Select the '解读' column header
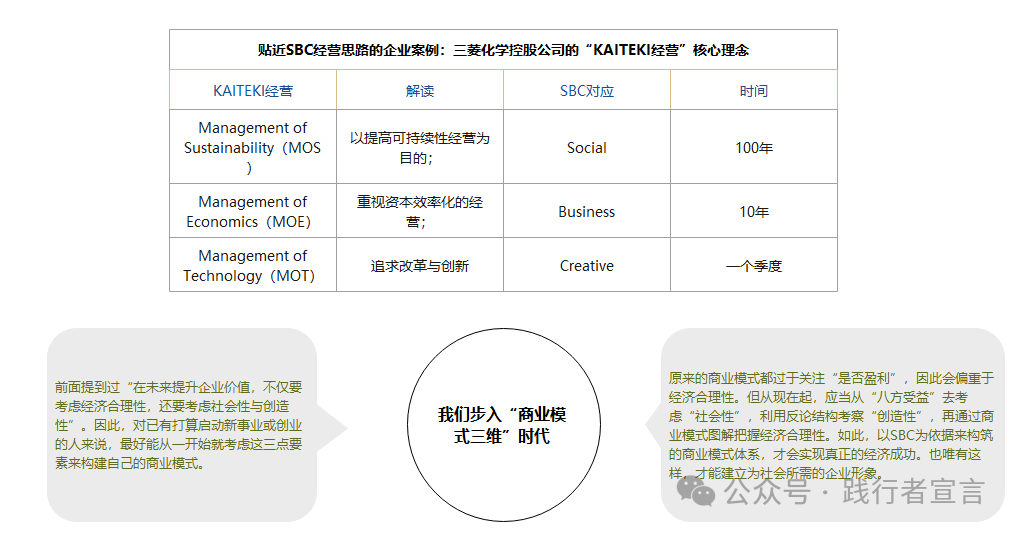Viewport: 1018px width, 533px height. (x=420, y=90)
